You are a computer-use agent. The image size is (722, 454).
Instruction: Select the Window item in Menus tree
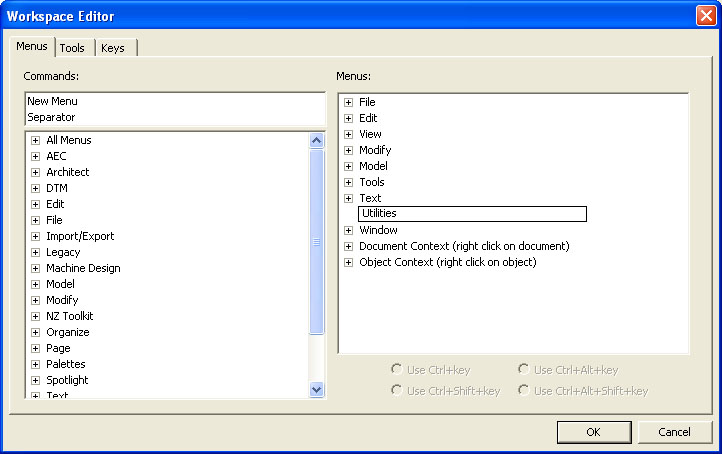click(x=378, y=230)
